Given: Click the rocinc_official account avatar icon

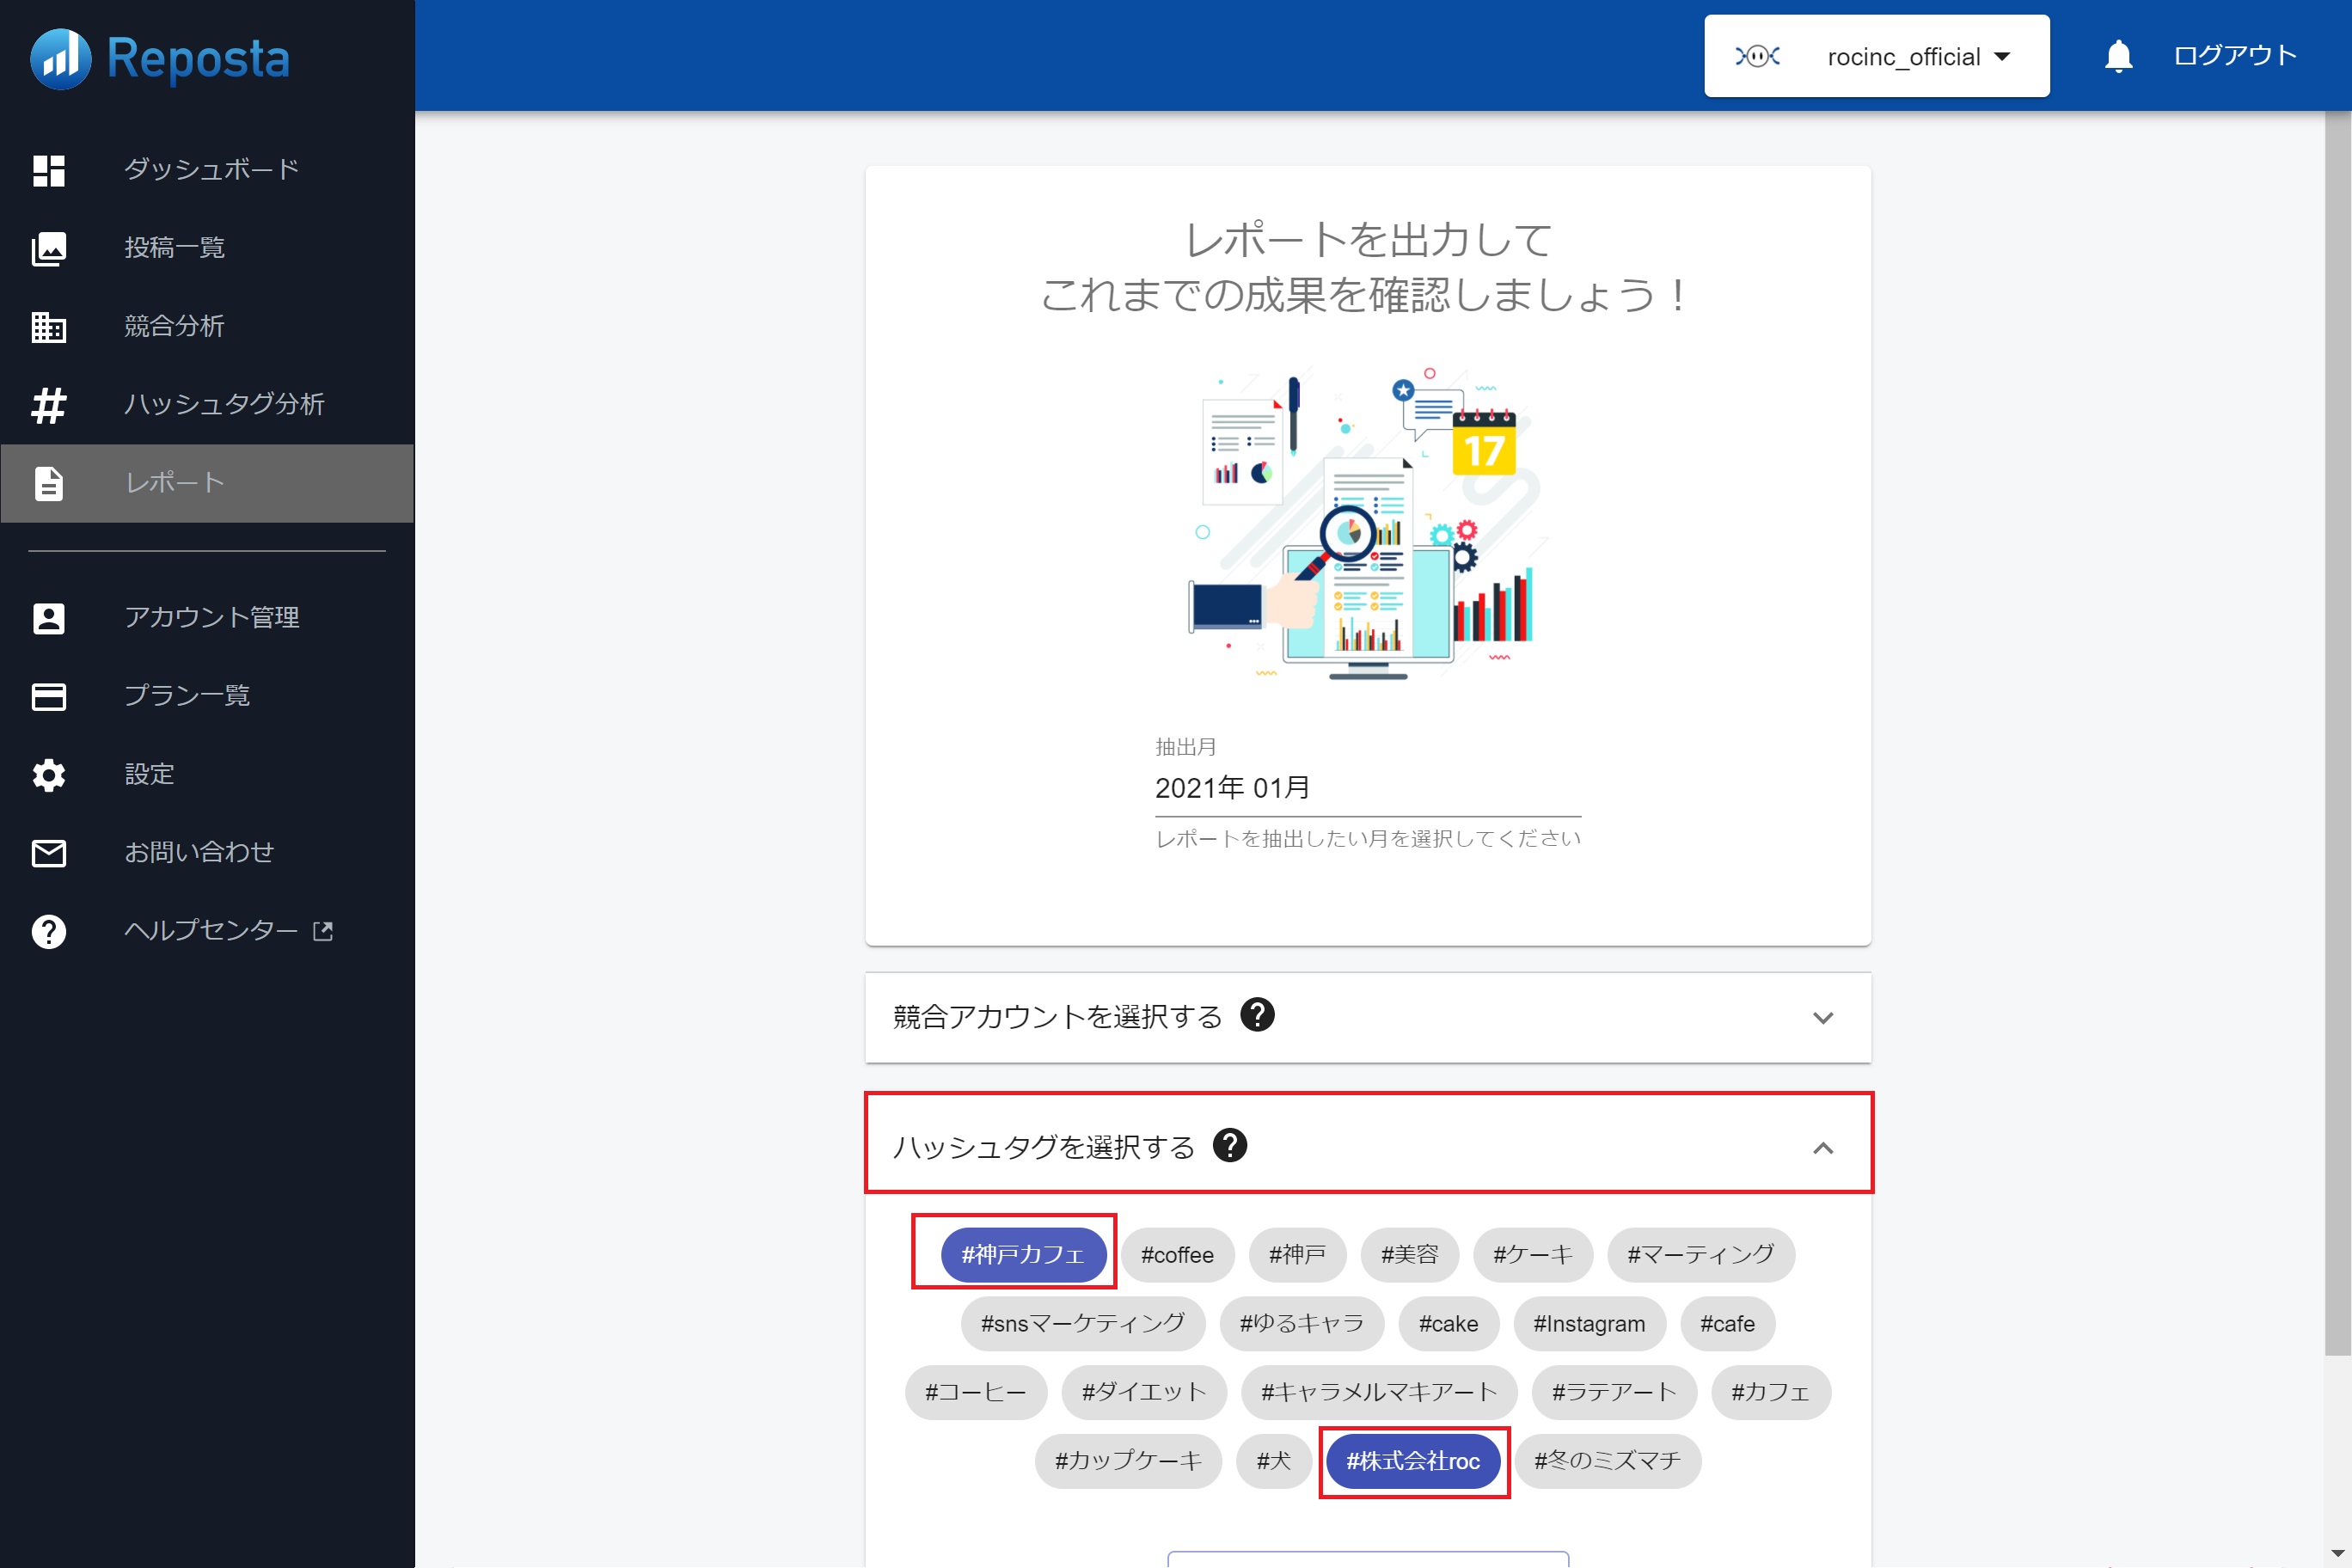Looking at the screenshot, I should tap(1757, 56).
